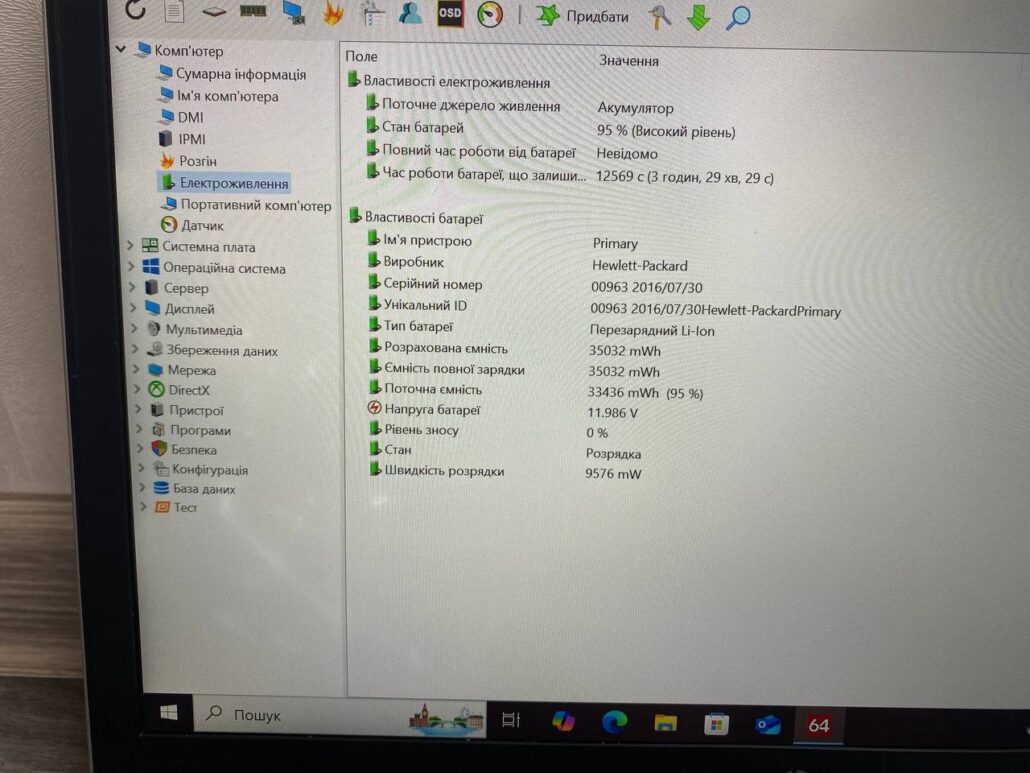
Task: Open the Report document toolbar icon
Action: pyautogui.click(x=174, y=11)
